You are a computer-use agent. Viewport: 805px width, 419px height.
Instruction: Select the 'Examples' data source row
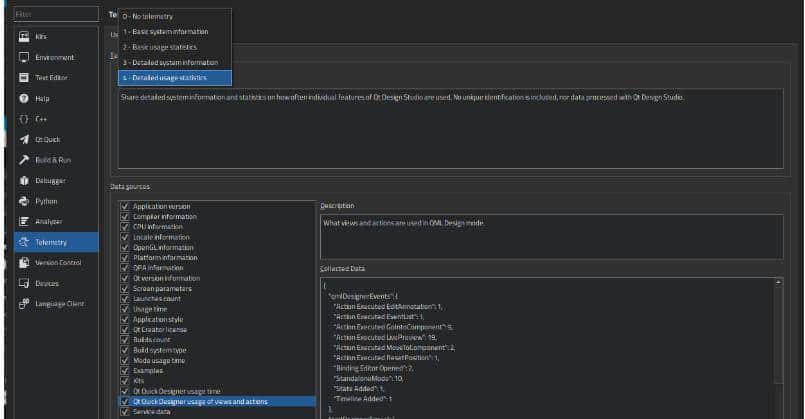[217, 371]
